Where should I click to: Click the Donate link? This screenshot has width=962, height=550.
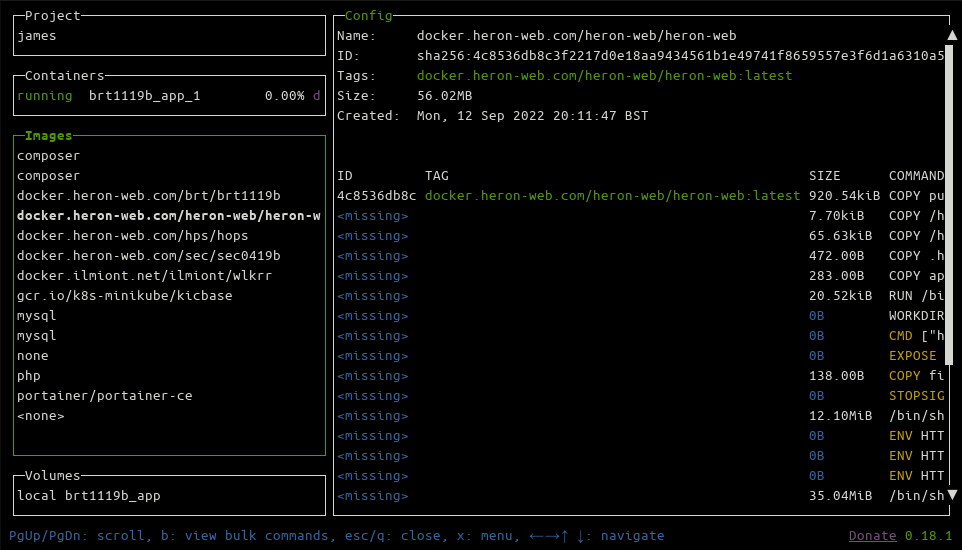pyautogui.click(x=872, y=536)
